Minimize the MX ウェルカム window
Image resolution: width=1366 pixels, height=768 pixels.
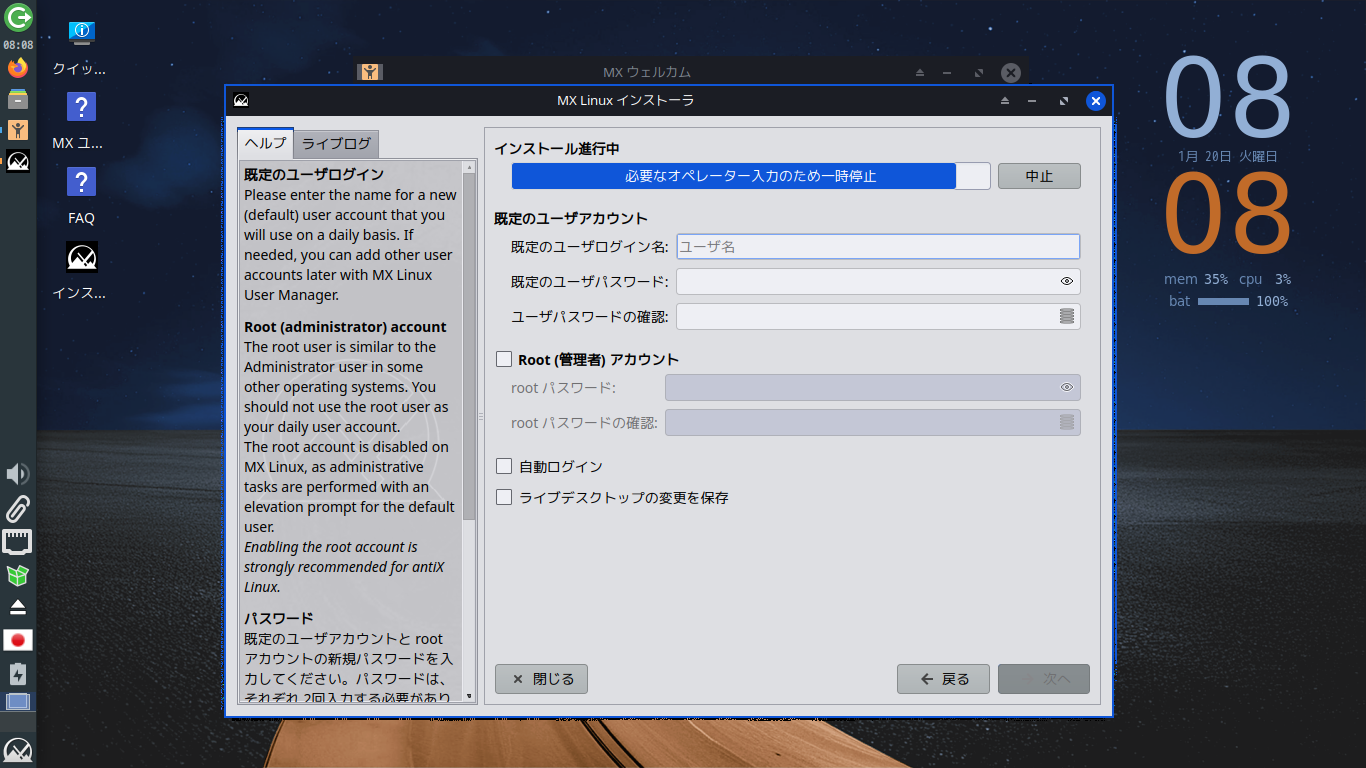[x=948, y=73]
